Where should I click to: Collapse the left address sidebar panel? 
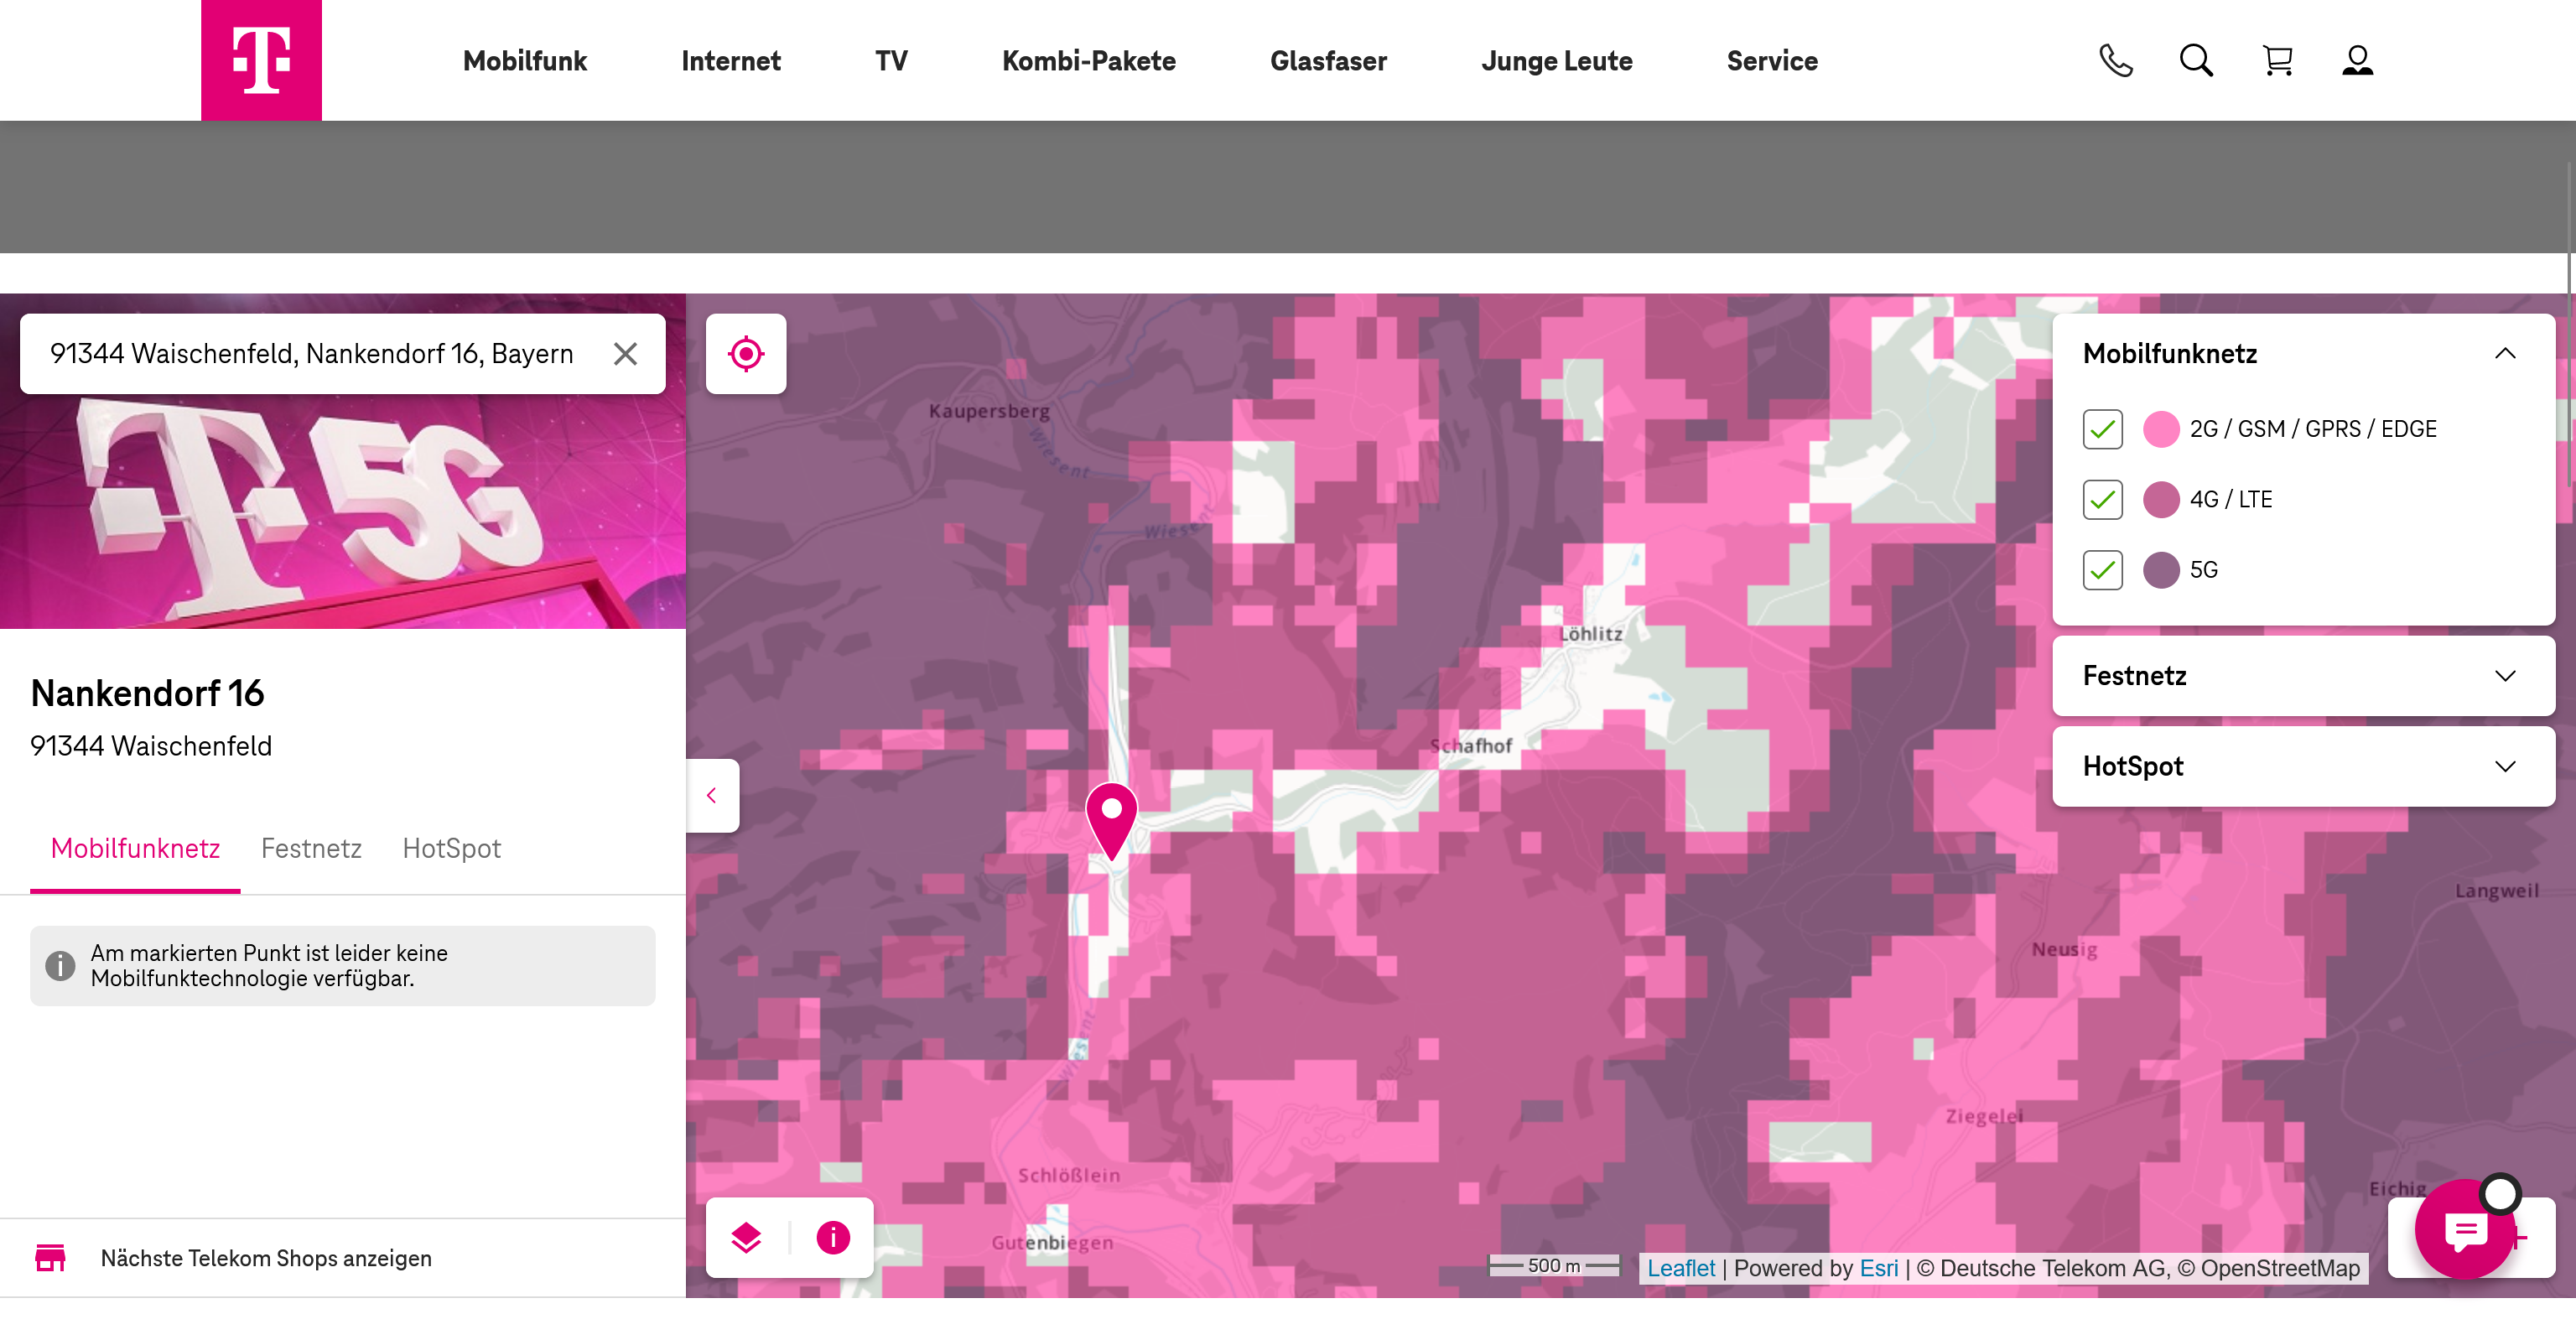(712, 796)
